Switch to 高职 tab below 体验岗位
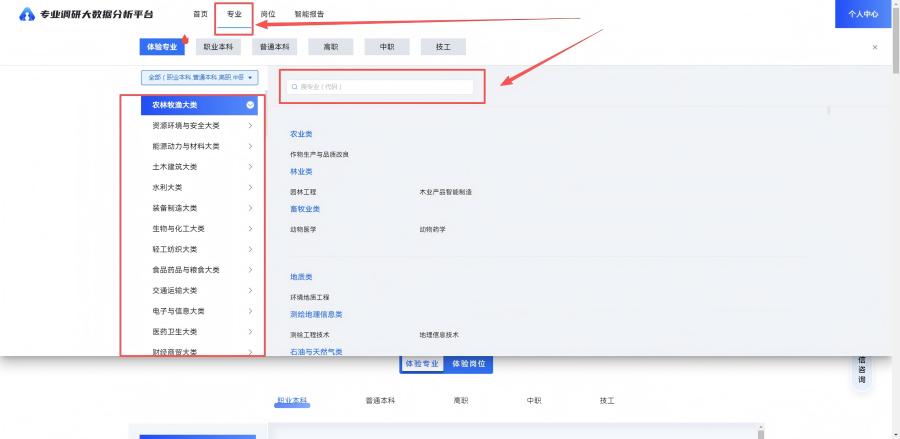The width and height of the screenshot is (900, 439). point(461,401)
